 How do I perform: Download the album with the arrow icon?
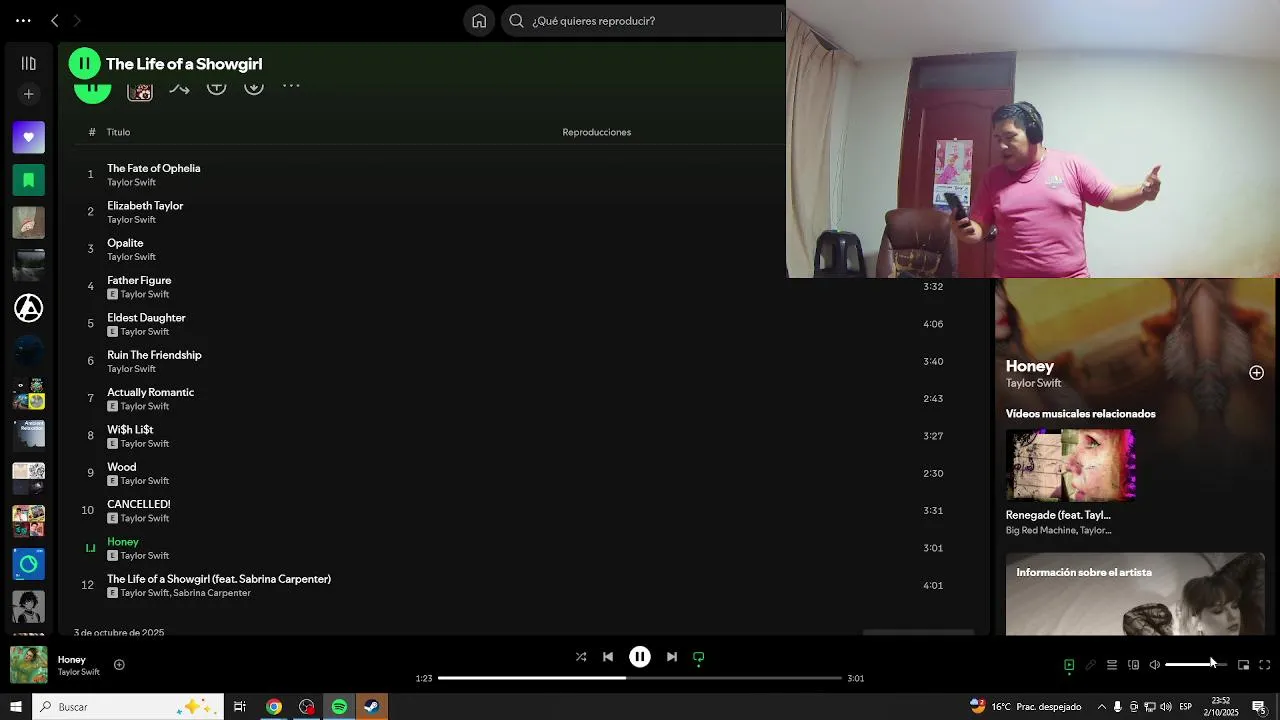click(x=254, y=86)
